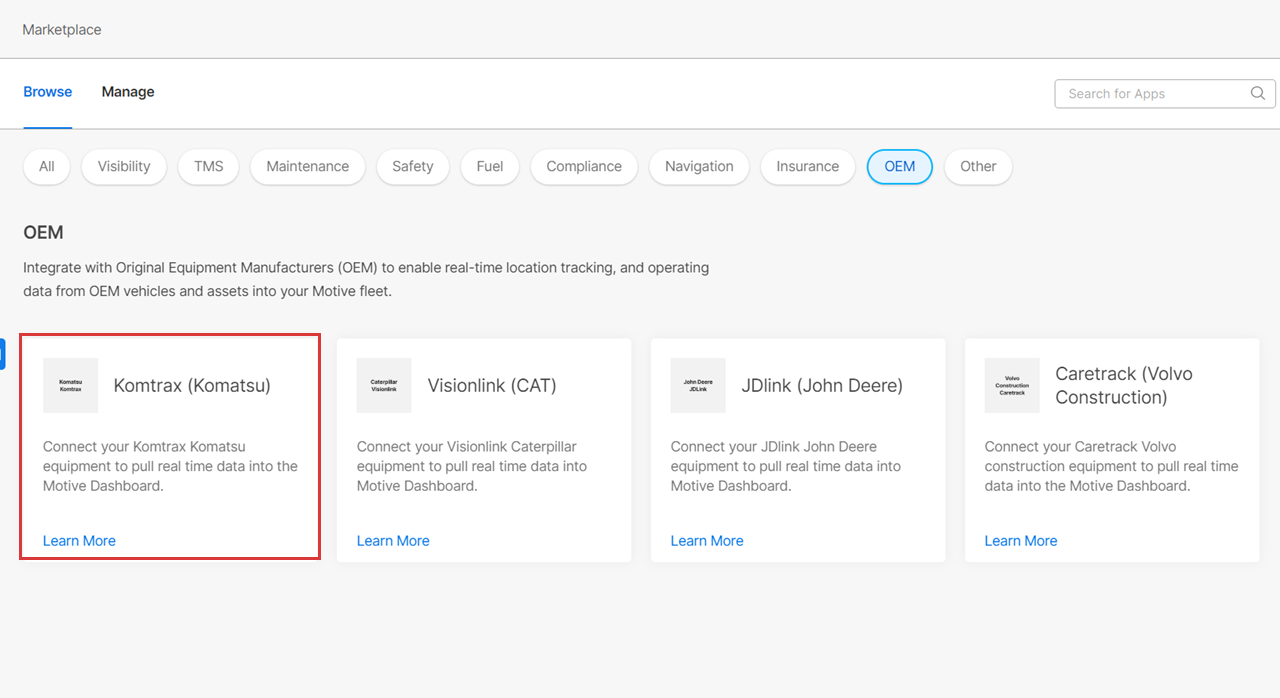
Task: Click the selected OEM filter chip
Action: (x=900, y=167)
